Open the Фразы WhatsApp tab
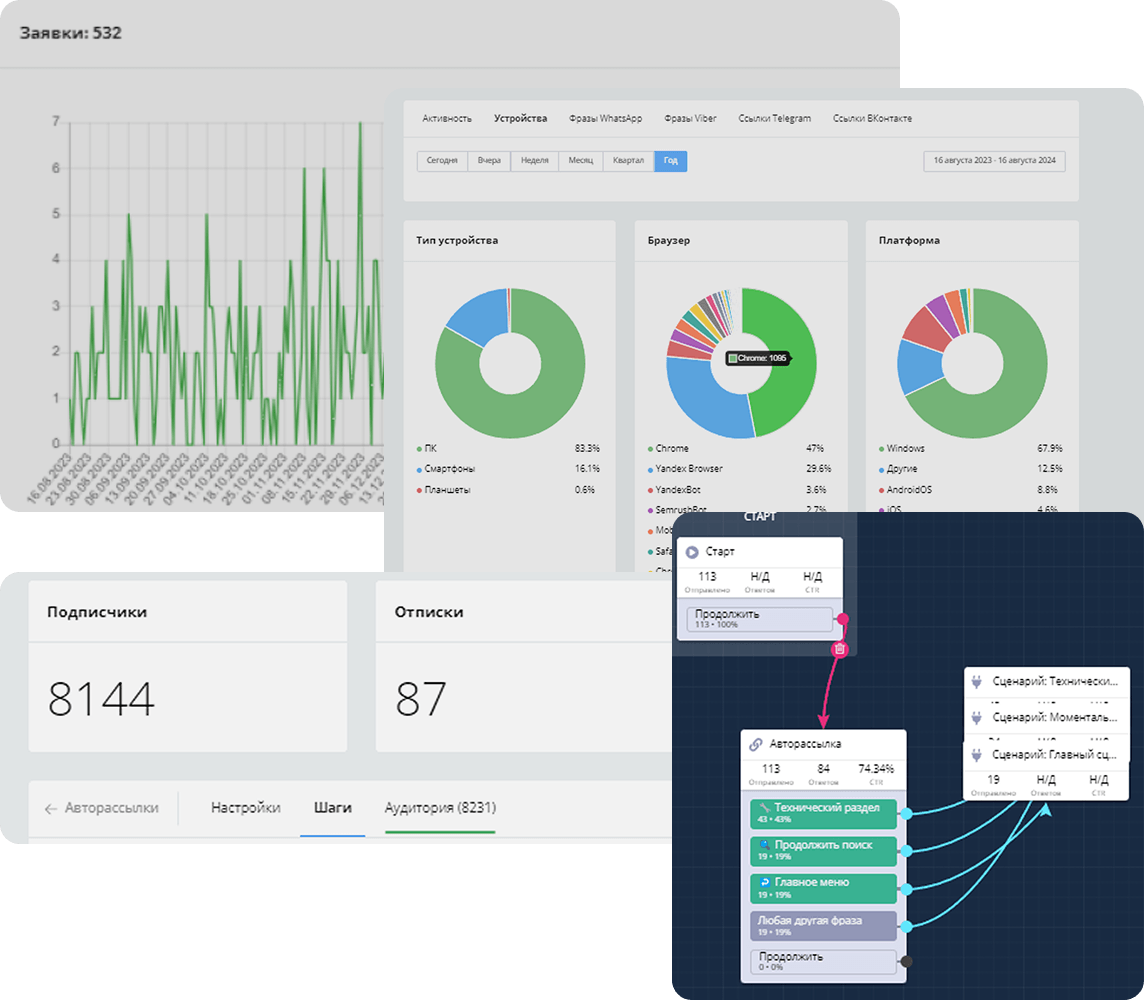Viewport: 1144px width, 1000px height. 605,118
